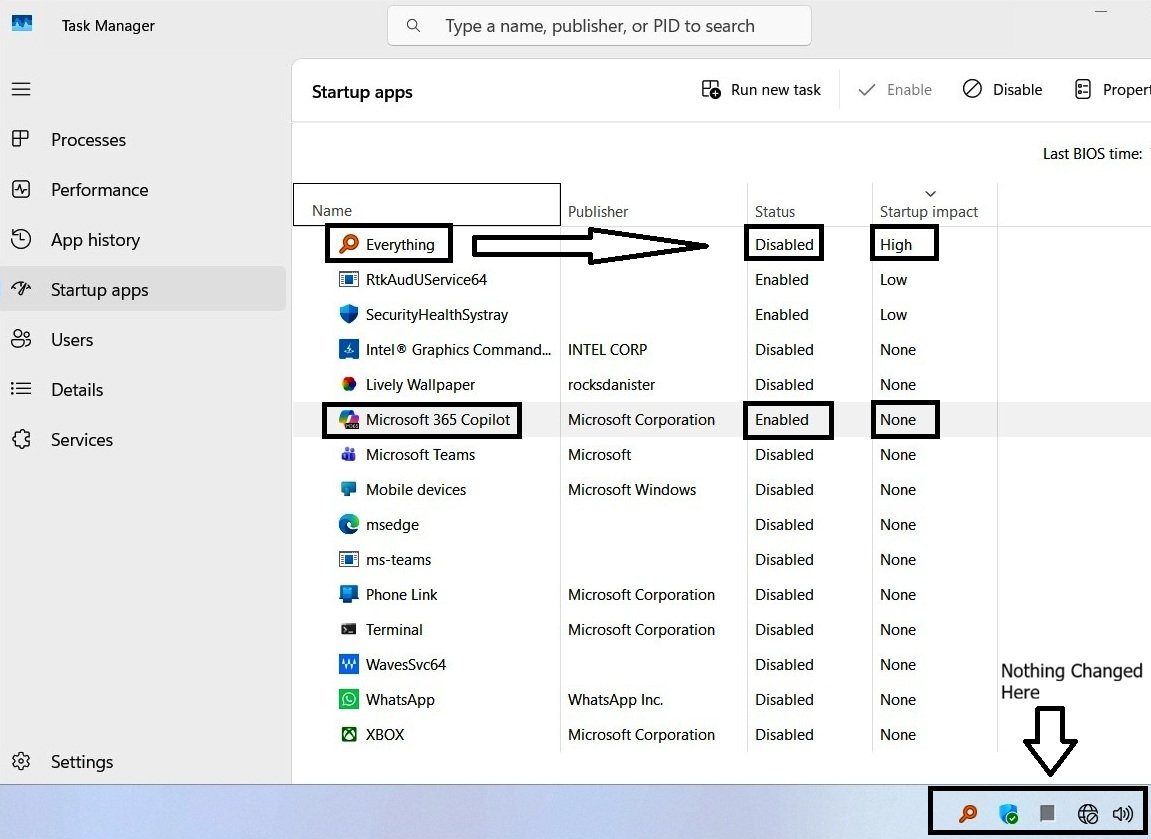Select the Everything row name

[x=400, y=244]
